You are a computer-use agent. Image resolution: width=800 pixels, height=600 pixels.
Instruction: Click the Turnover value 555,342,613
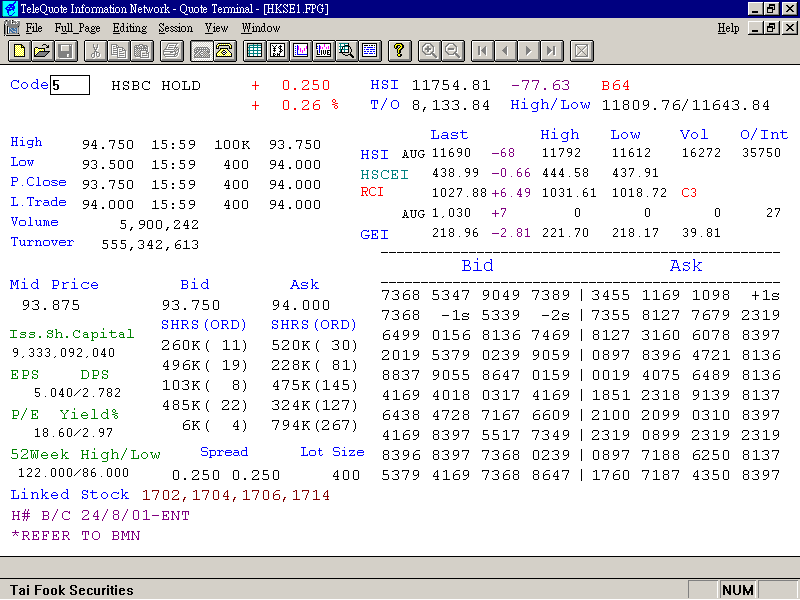tap(150, 245)
